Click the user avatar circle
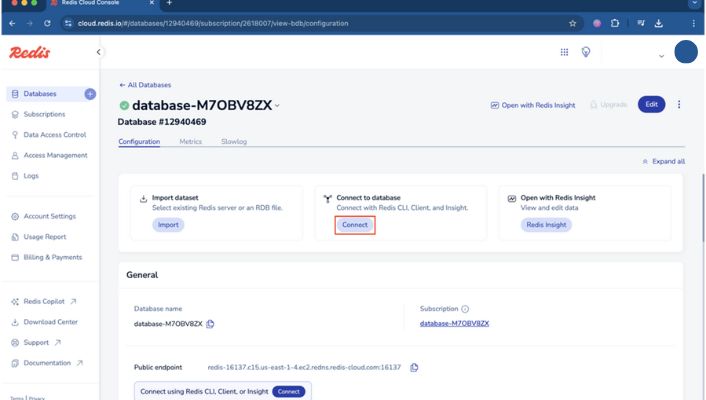 685,52
